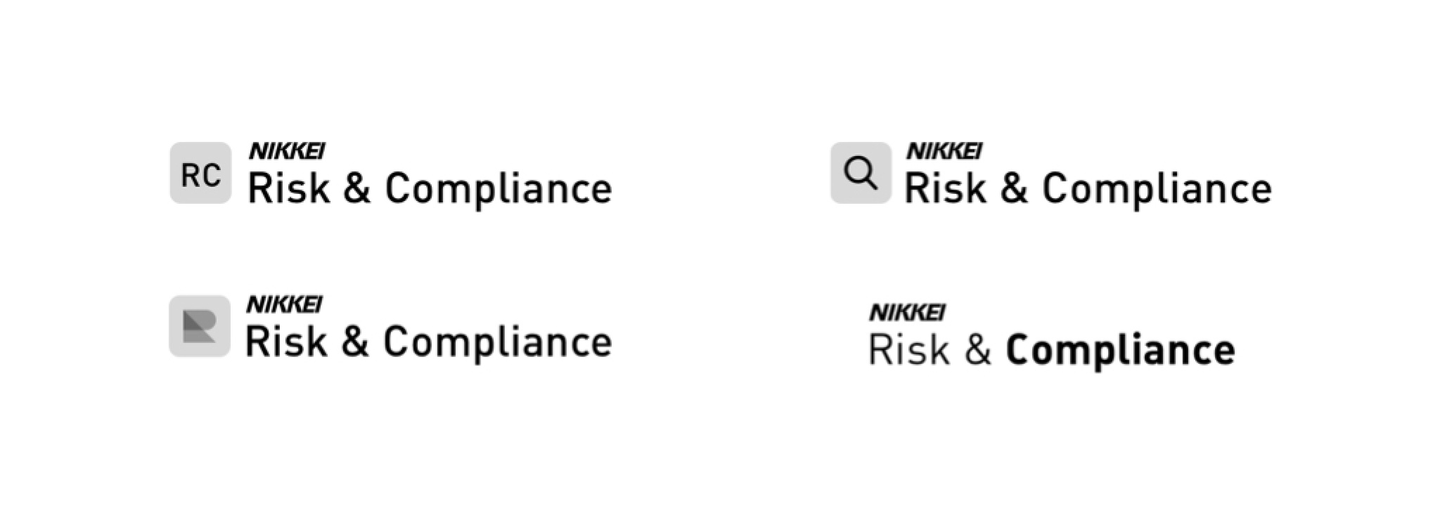The height and width of the screenshot is (520, 1440).
Task: Click the word Risk next to R logo icon
Action: 286,341
